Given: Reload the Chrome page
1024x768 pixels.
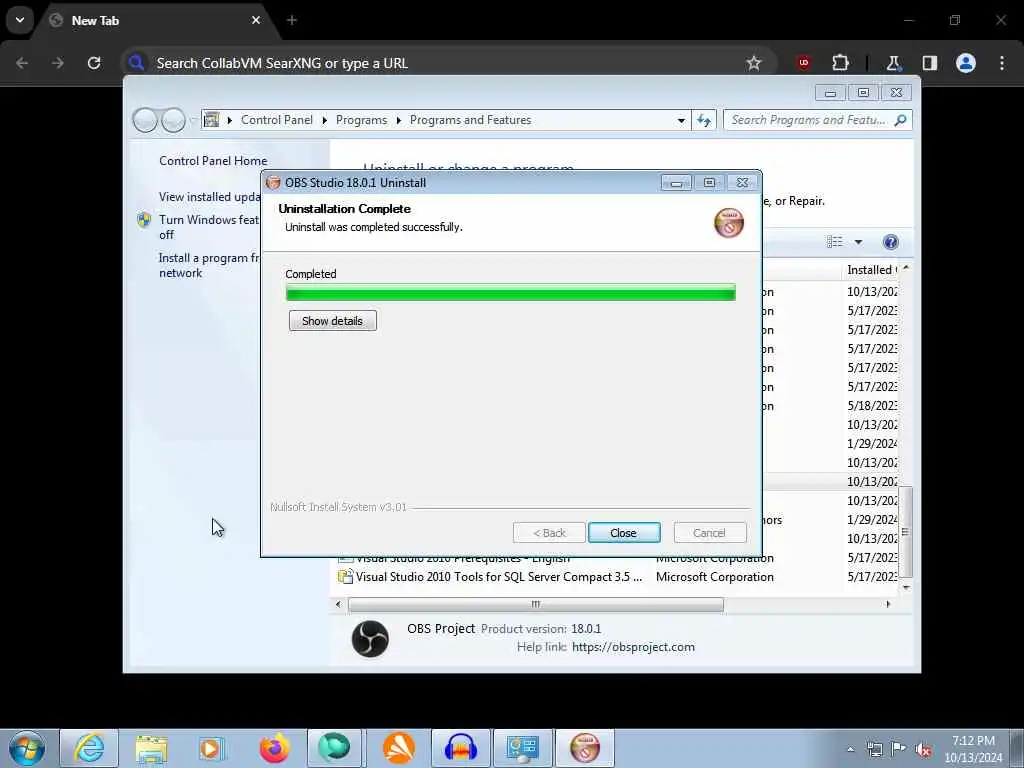Looking at the screenshot, I should (94, 63).
